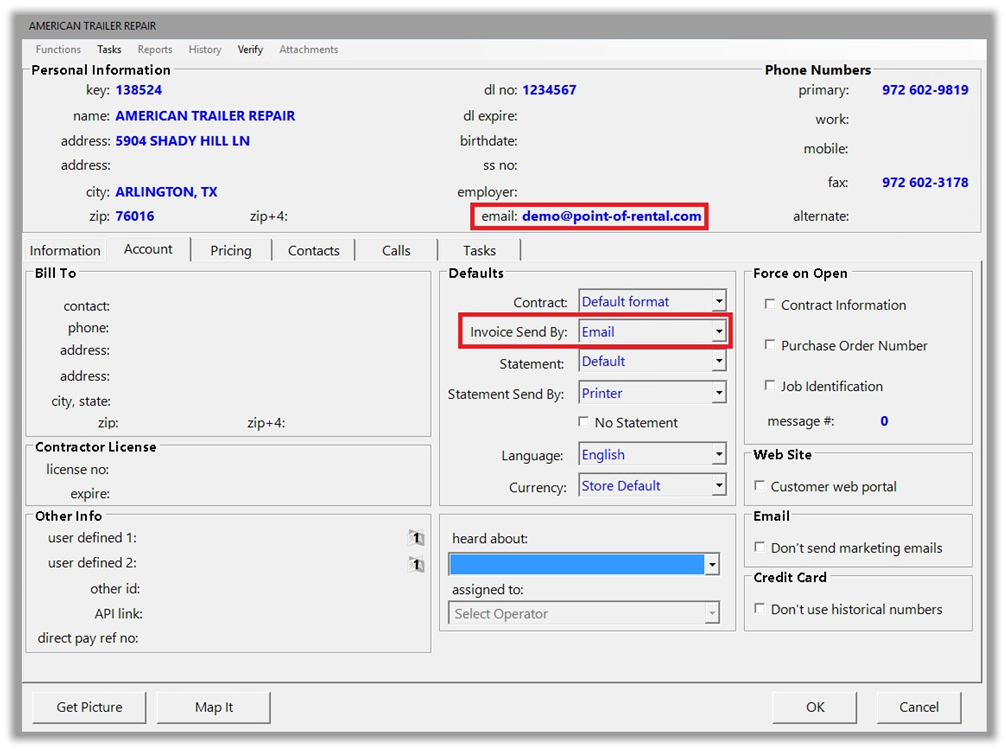
Task: Open the Verify menu
Action: coord(250,49)
